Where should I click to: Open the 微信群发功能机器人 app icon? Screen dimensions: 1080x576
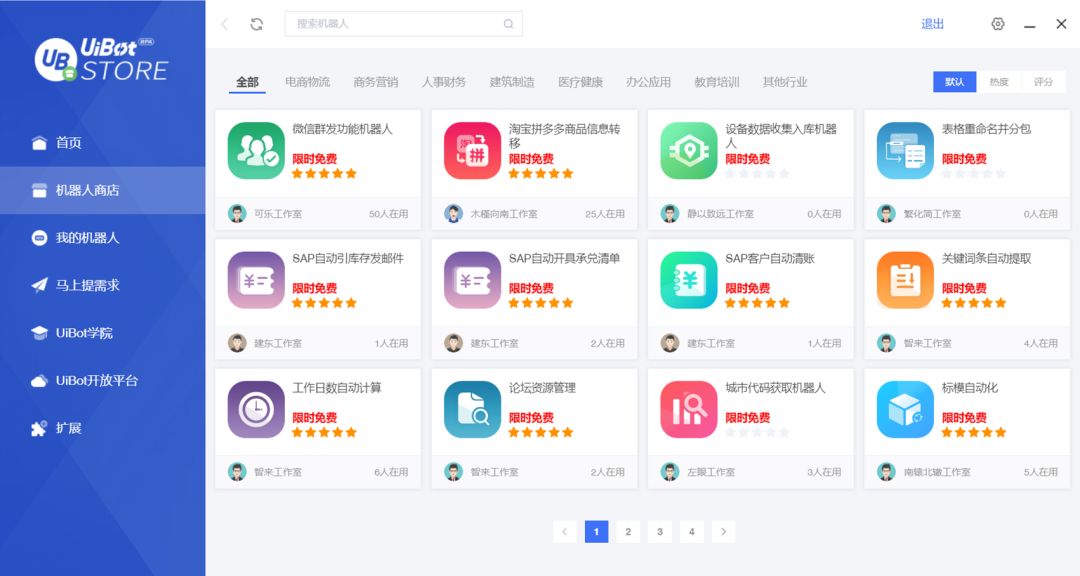tap(256, 151)
